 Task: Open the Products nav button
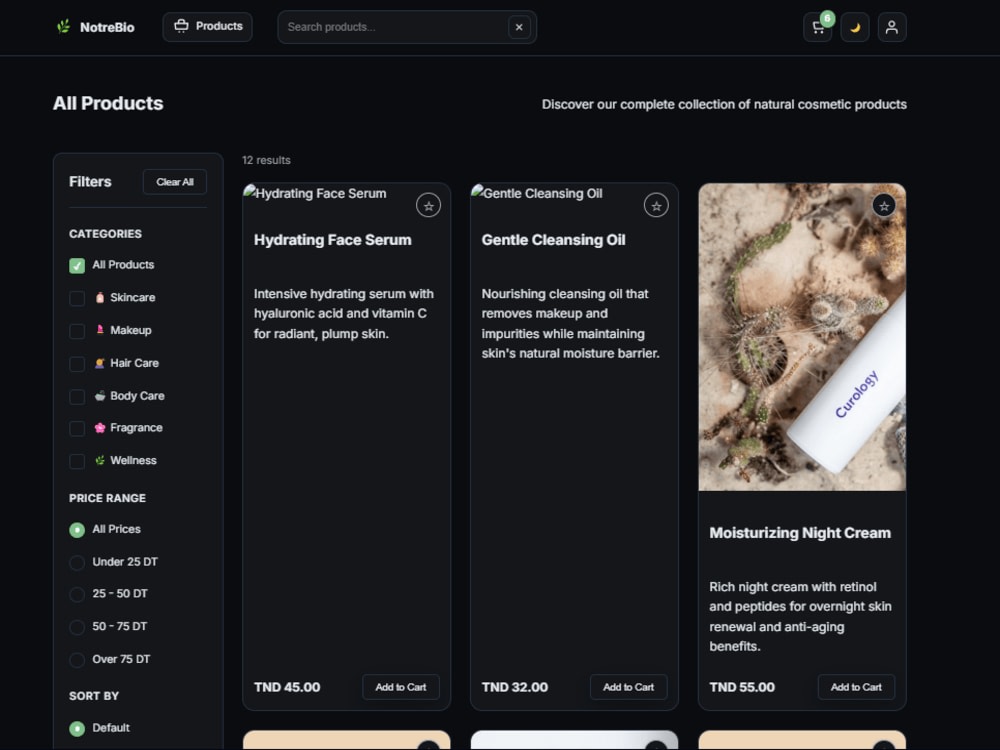click(x=207, y=27)
